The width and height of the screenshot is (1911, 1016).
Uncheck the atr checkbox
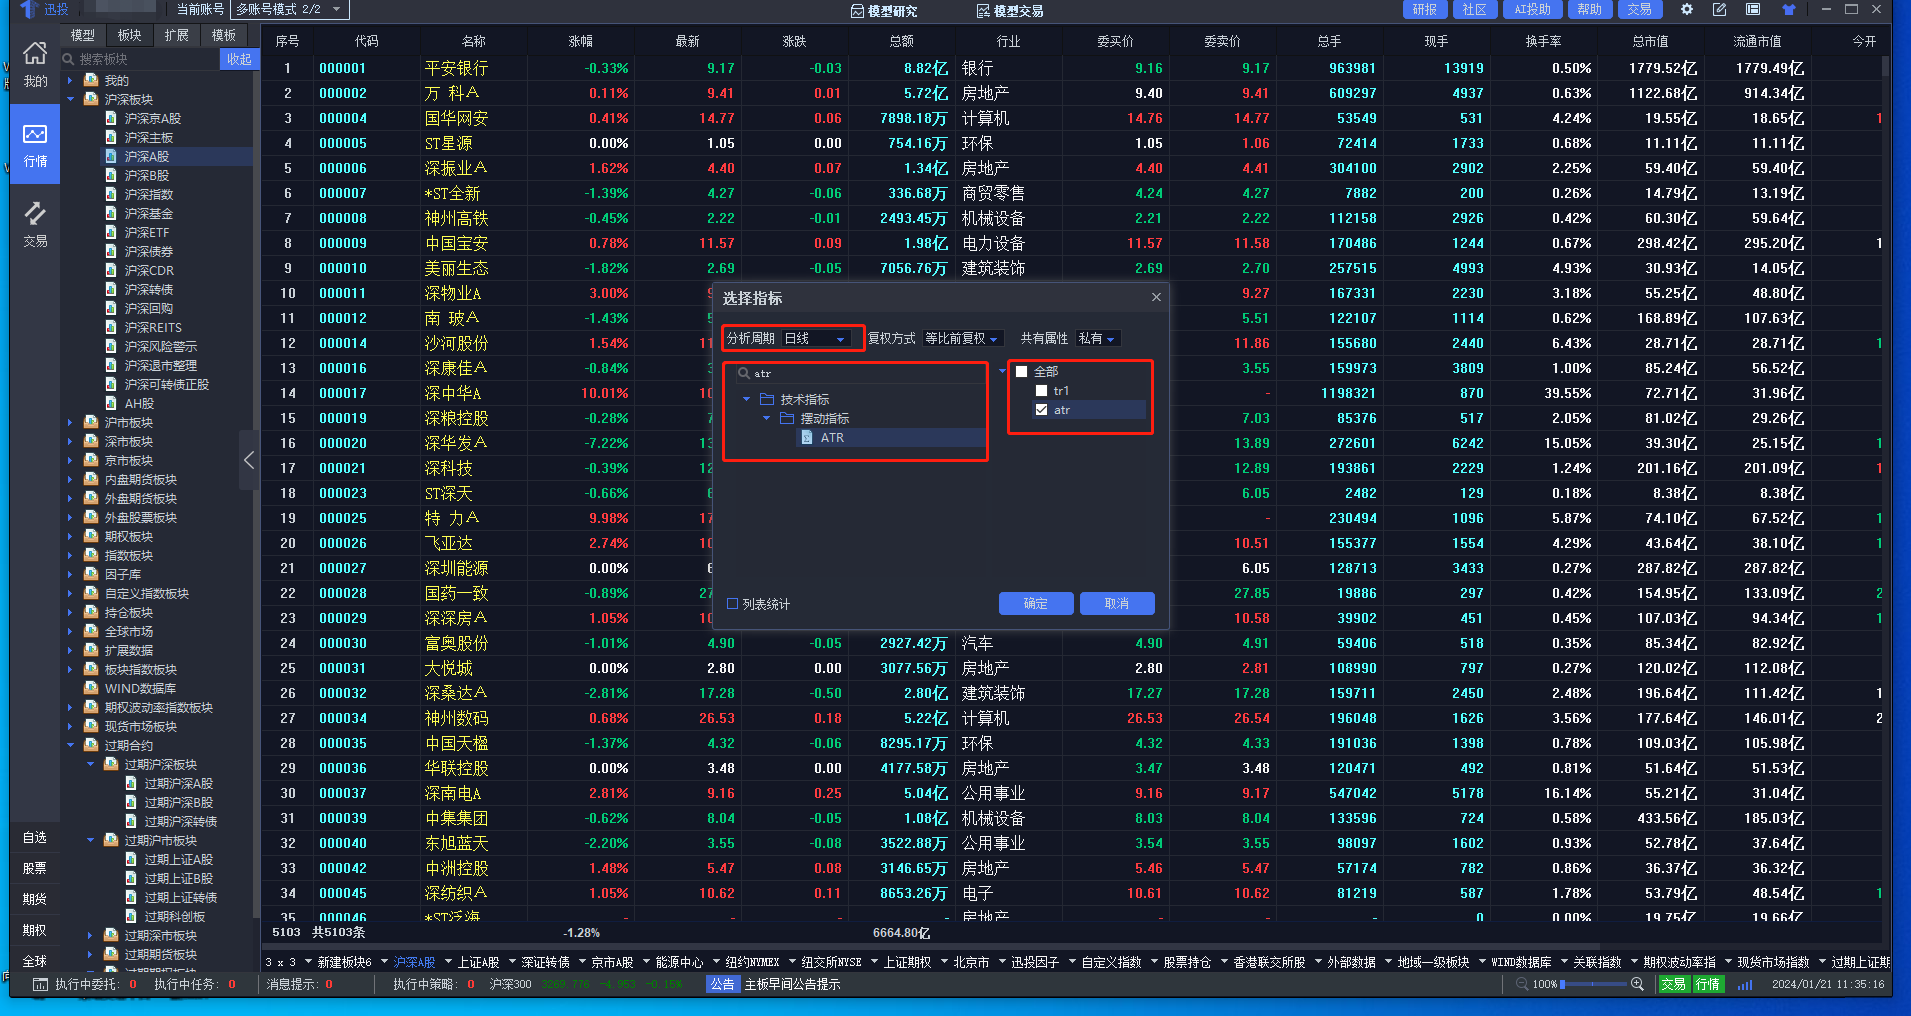pos(1041,410)
